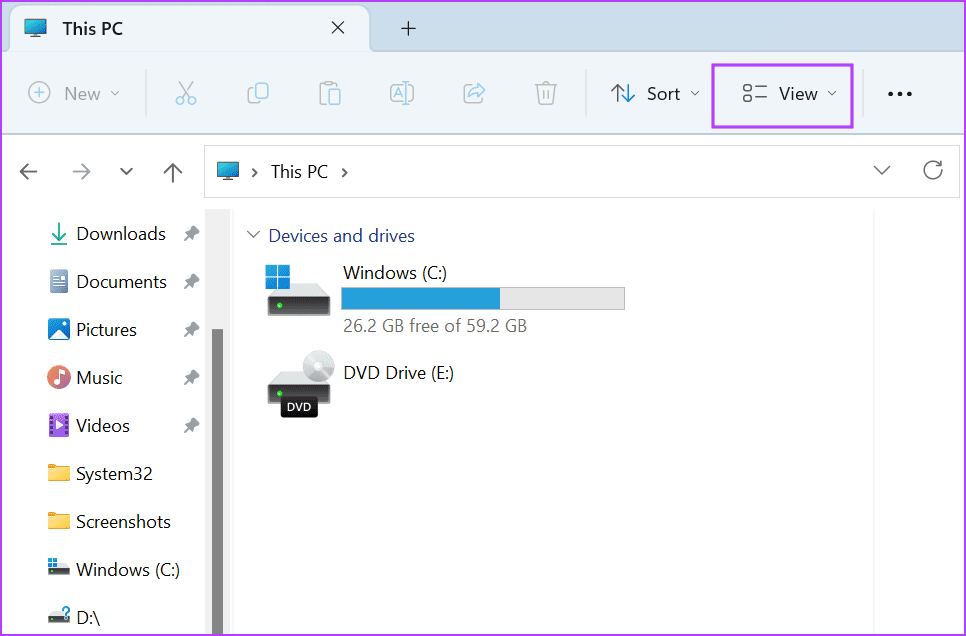Go forward with the right arrow
The width and height of the screenshot is (966, 636).
pos(81,171)
